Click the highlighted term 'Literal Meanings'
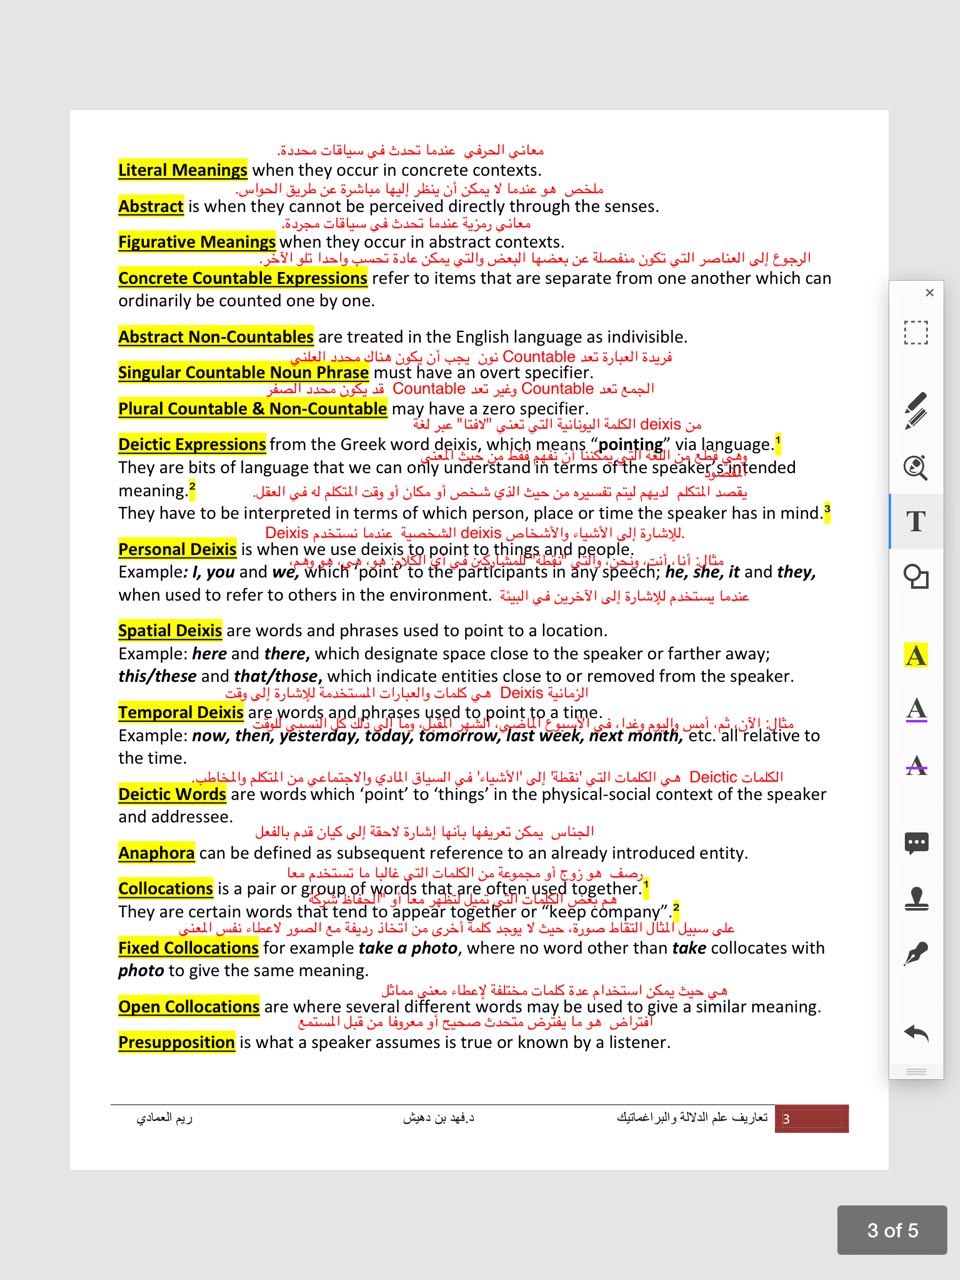The width and height of the screenshot is (960, 1280). click(x=183, y=170)
